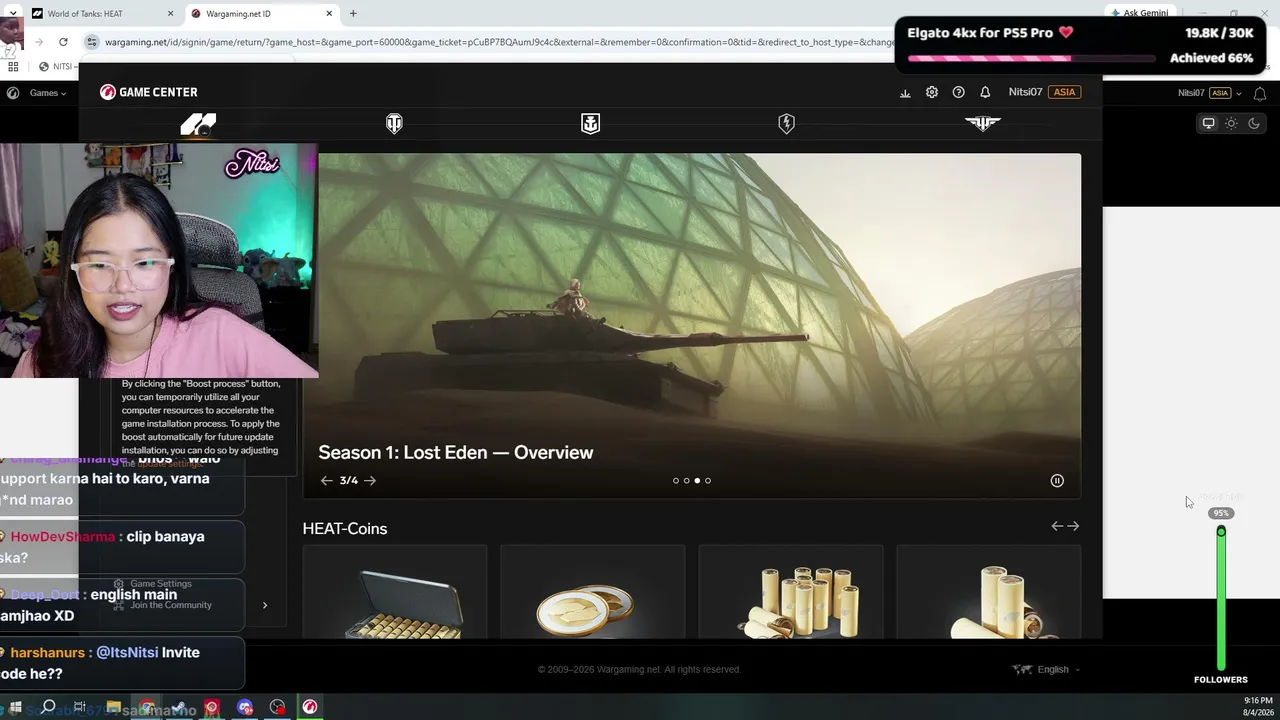This screenshot has height=720, width=1280.
Task: Go to next banner slide
Action: click(x=370, y=481)
